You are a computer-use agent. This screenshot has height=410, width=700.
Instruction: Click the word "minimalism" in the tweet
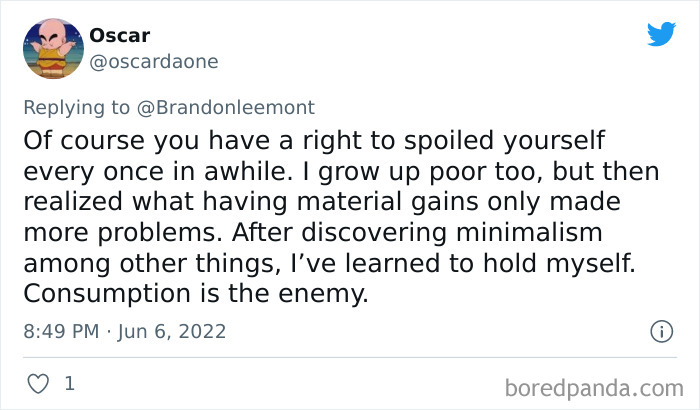[x=529, y=232]
